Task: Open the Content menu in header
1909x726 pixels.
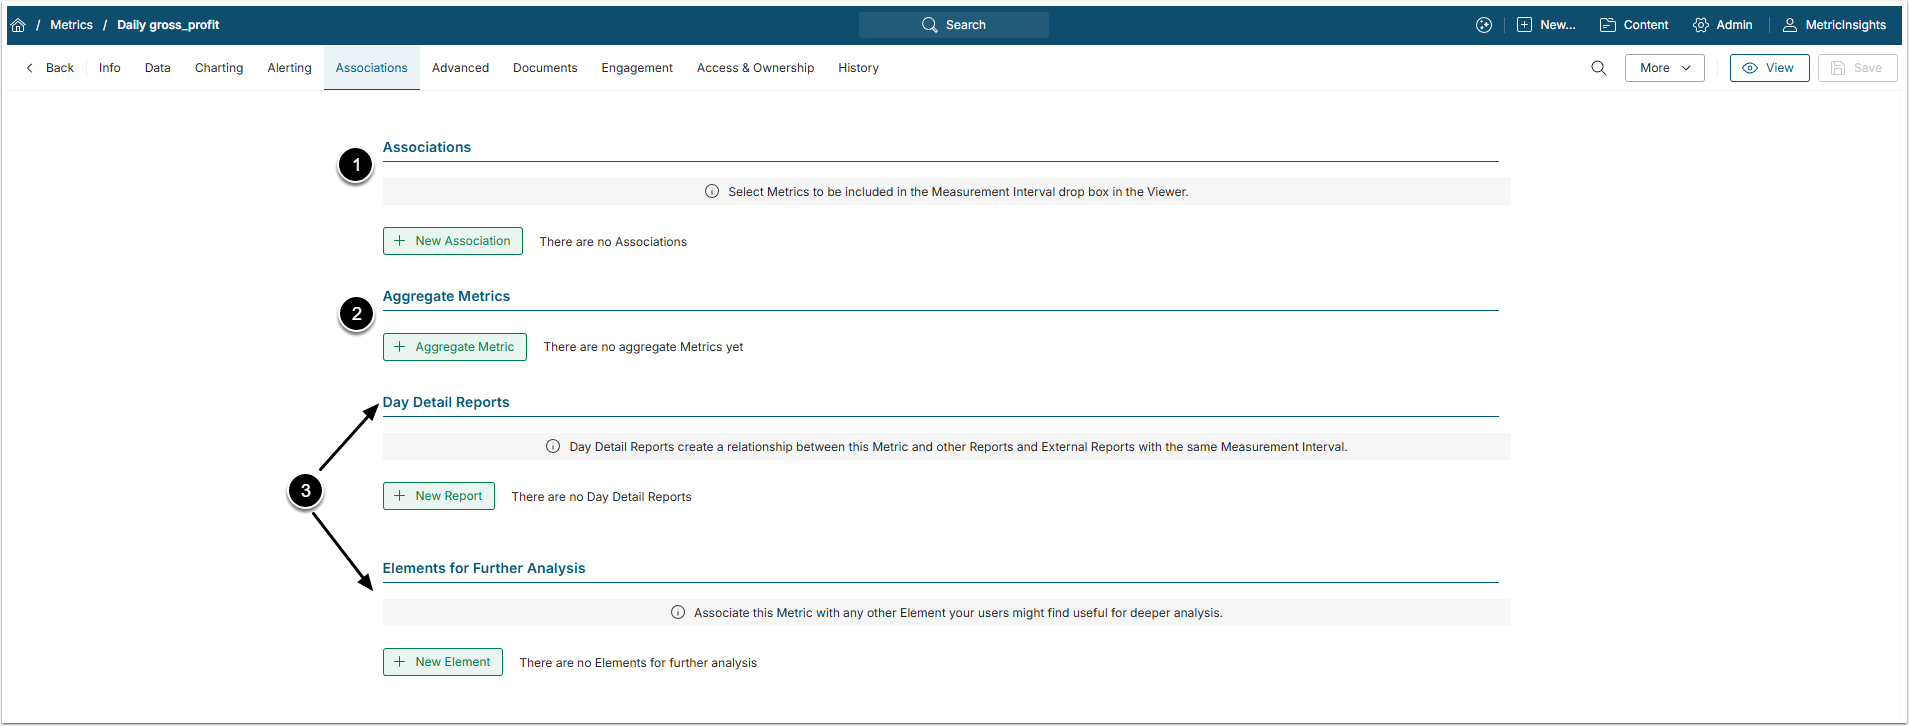Action: pyautogui.click(x=1634, y=25)
